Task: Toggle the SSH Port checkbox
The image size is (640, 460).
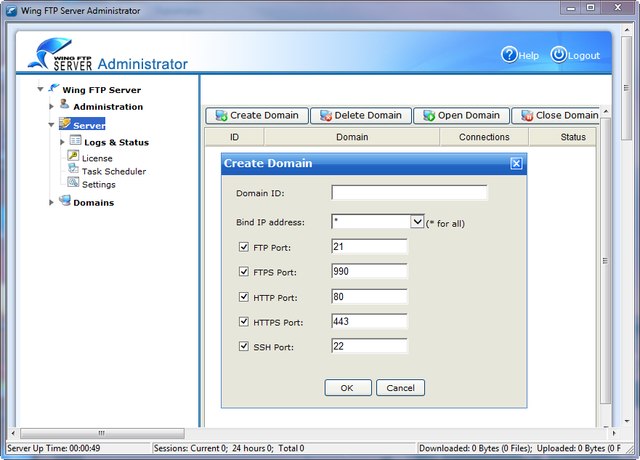Action: pos(244,347)
